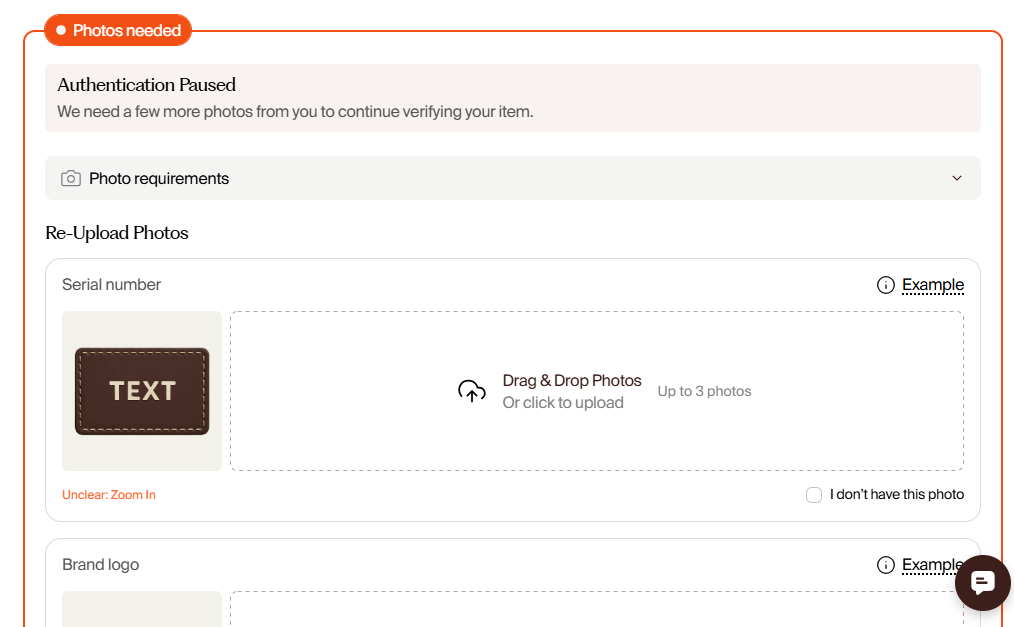Click the info icon next to Brand logo Example
The width and height of the screenshot is (1014, 627).
point(885,565)
